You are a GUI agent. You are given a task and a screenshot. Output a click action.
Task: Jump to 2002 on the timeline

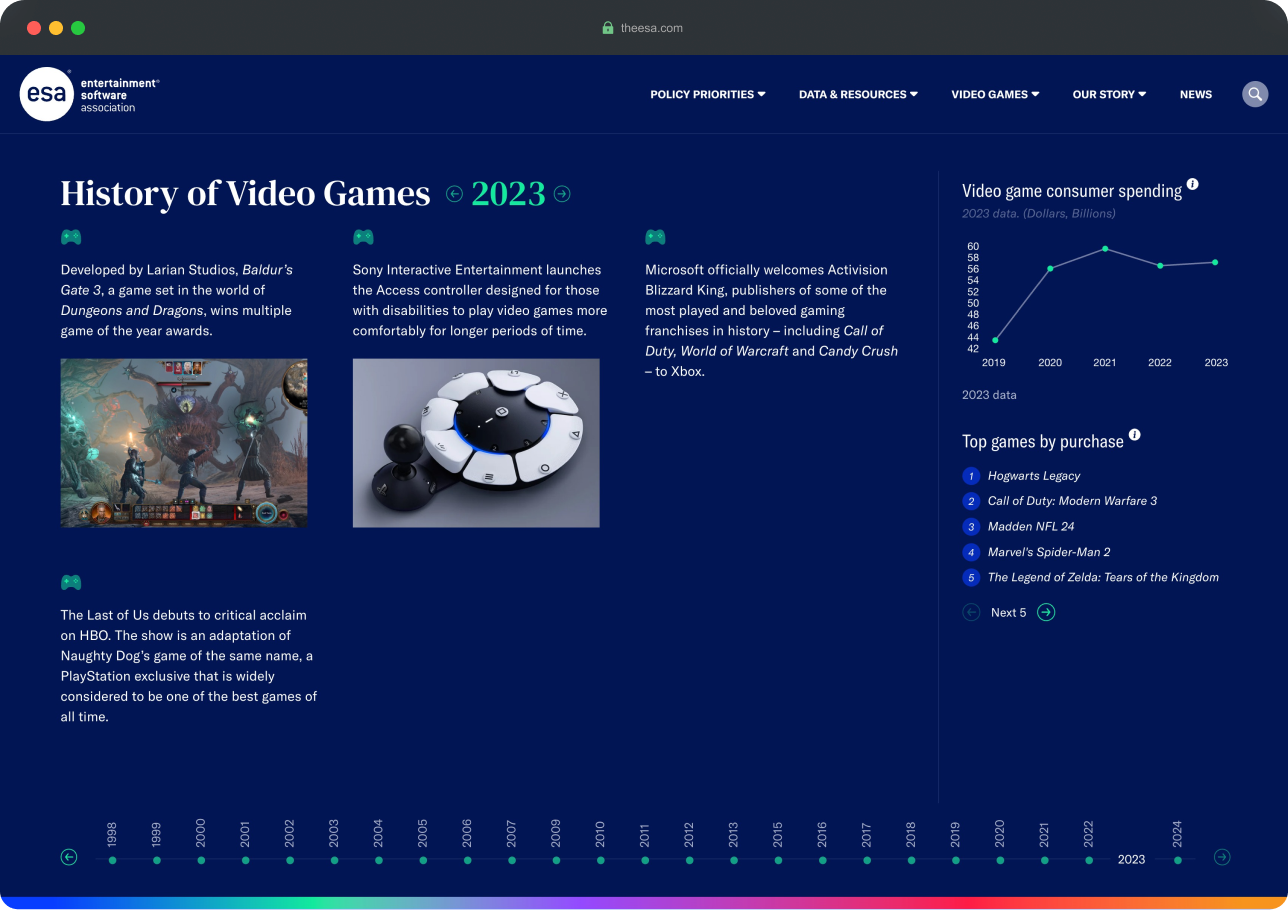tap(289, 843)
